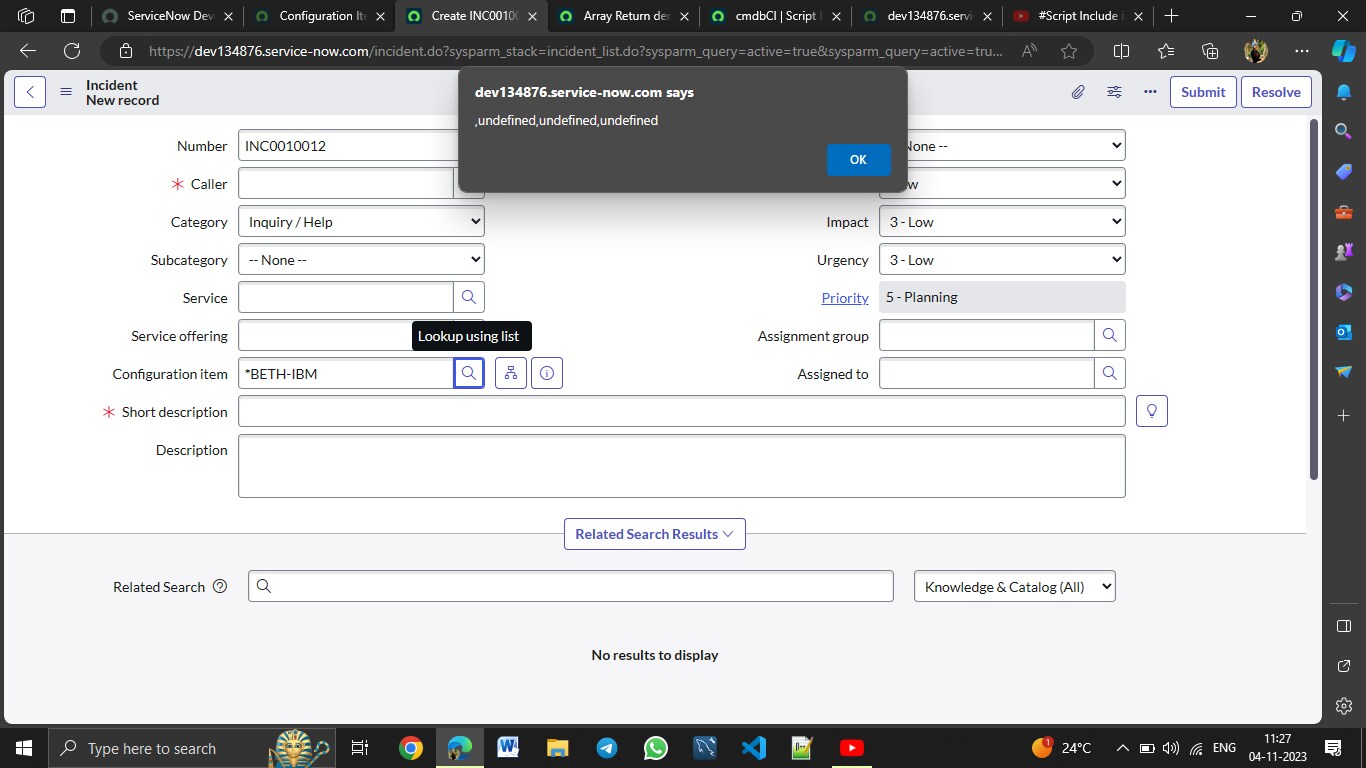This screenshot has height=768, width=1366.
Task: Show the CI dependency map icon
Action: tap(511, 374)
